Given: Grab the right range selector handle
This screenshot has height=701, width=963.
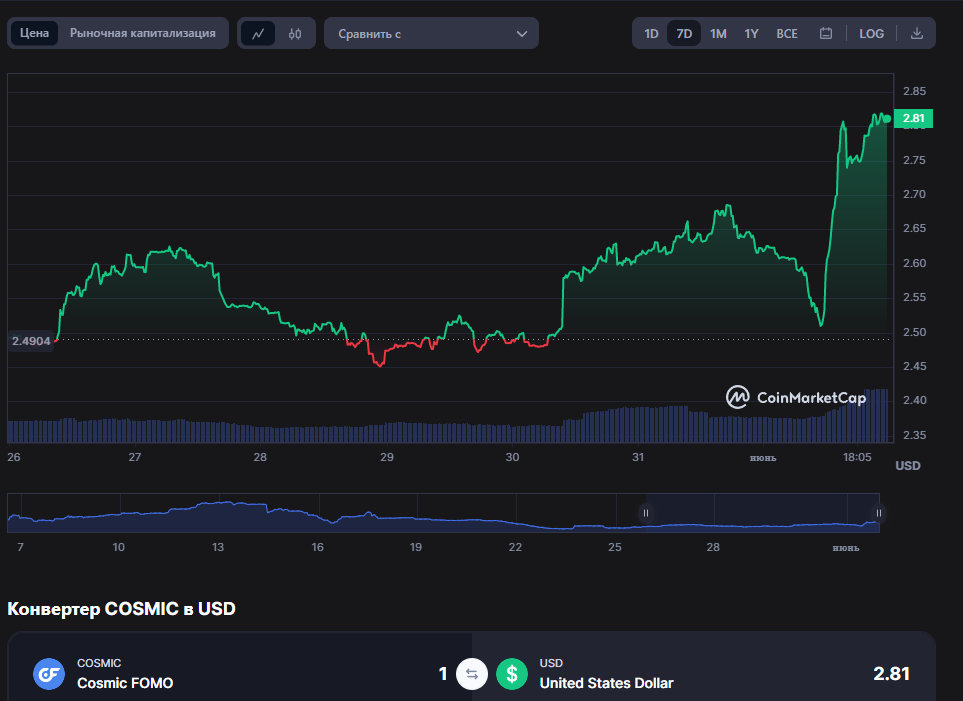Looking at the screenshot, I should pos(879,513).
